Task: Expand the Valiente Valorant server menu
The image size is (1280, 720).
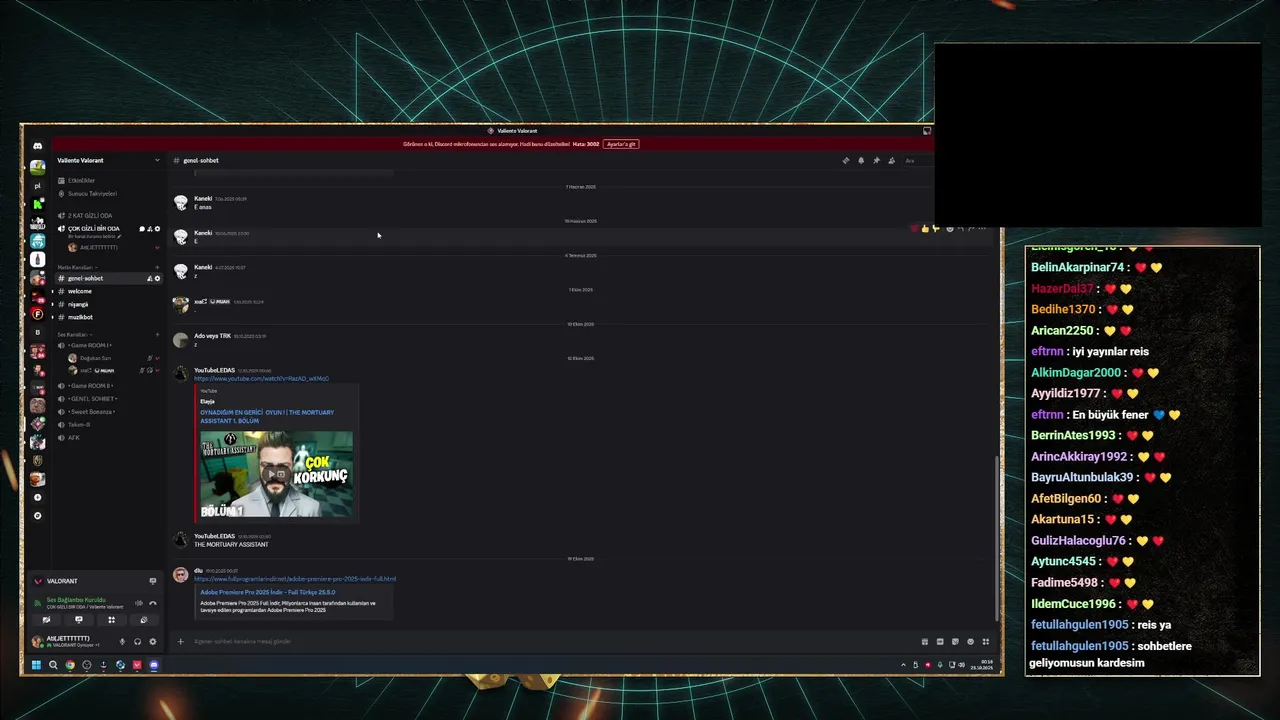Action: tap(108, 160)
